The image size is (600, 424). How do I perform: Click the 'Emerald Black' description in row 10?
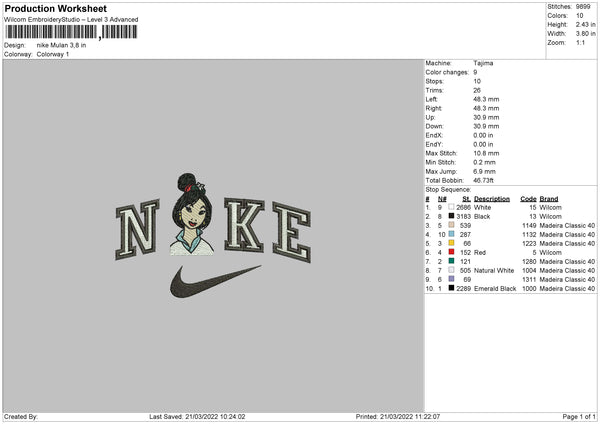495,289
